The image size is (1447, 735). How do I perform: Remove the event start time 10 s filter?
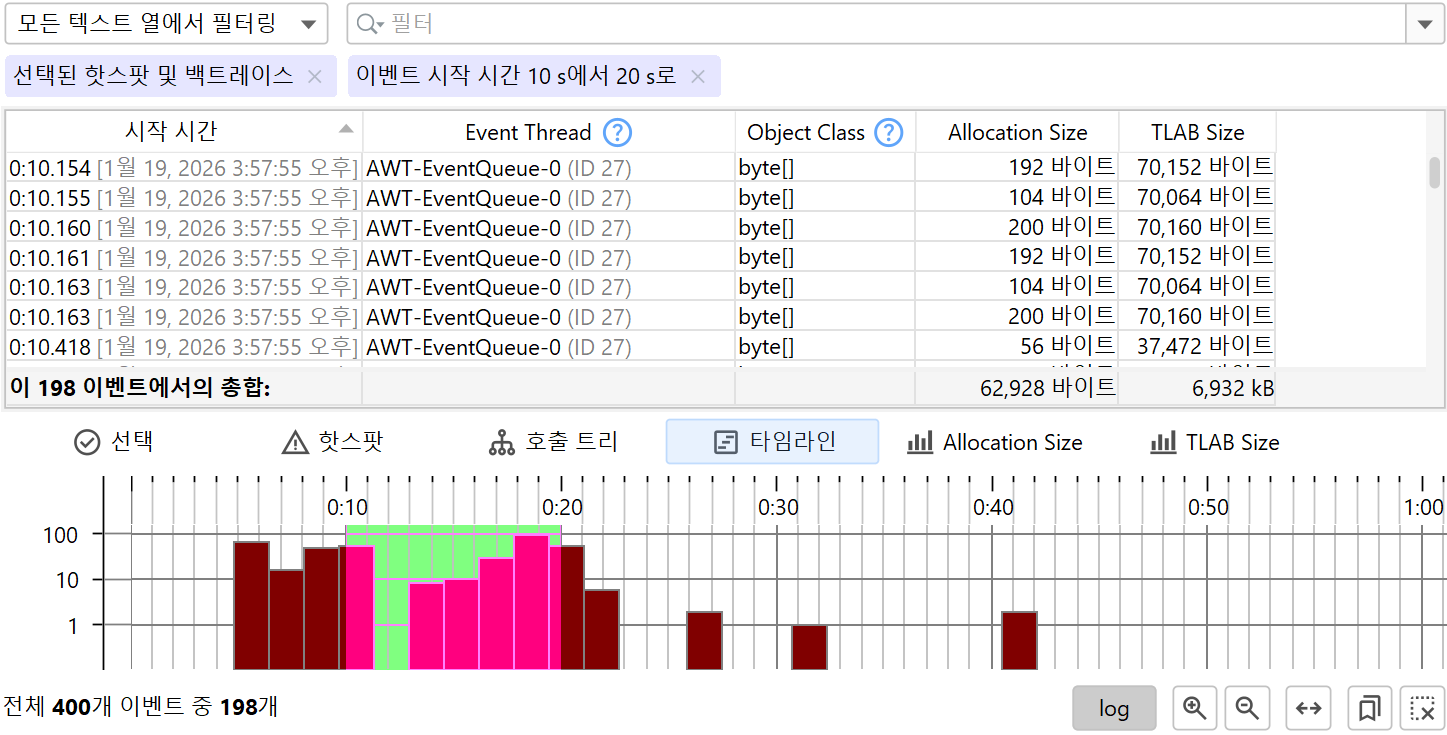click(x=698, y=76)
